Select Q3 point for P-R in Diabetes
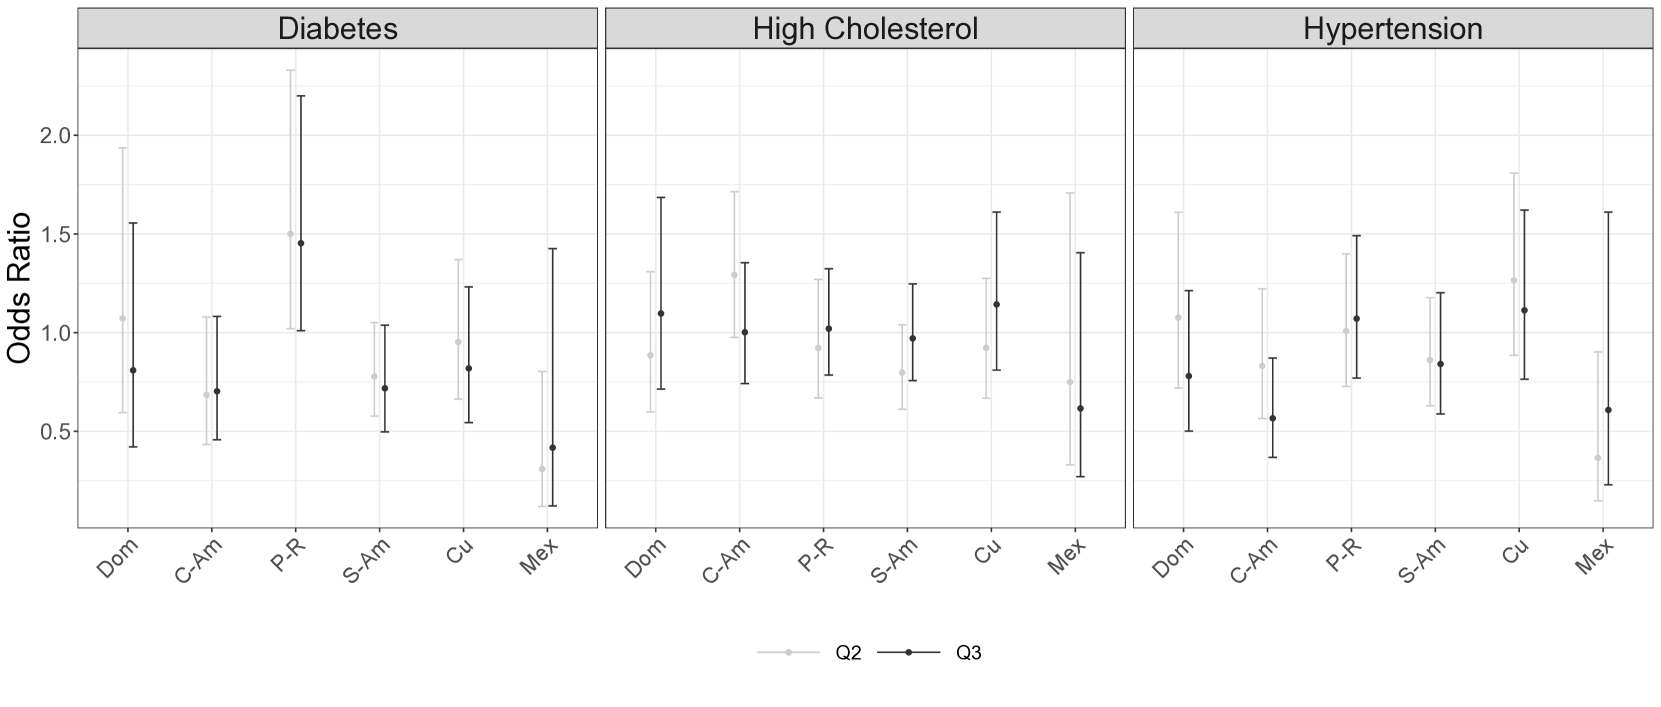This screenshot has width=1661, height=707. [300, 243]
